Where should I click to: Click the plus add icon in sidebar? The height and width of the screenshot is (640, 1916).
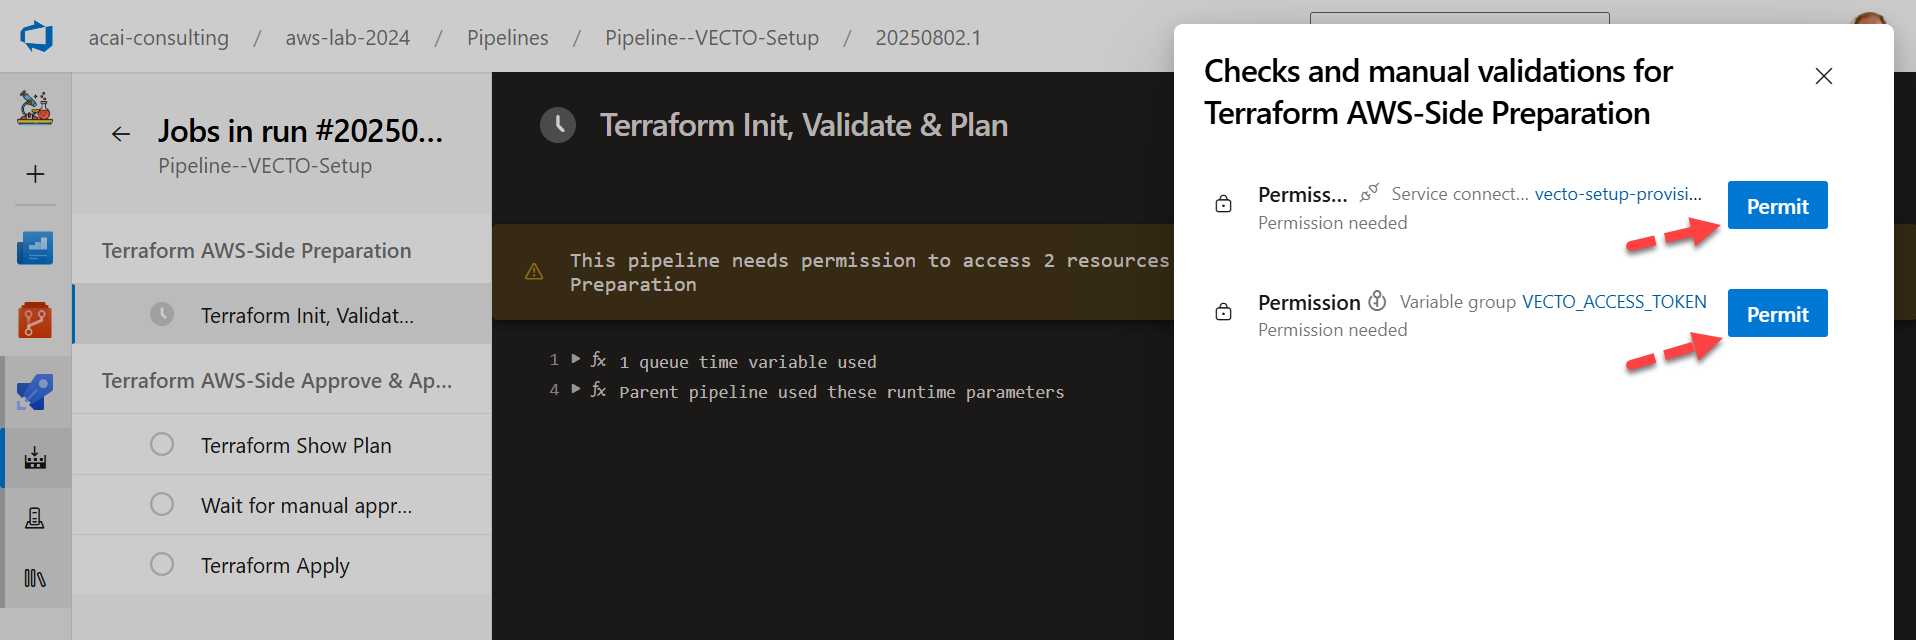tap(35, 174)
